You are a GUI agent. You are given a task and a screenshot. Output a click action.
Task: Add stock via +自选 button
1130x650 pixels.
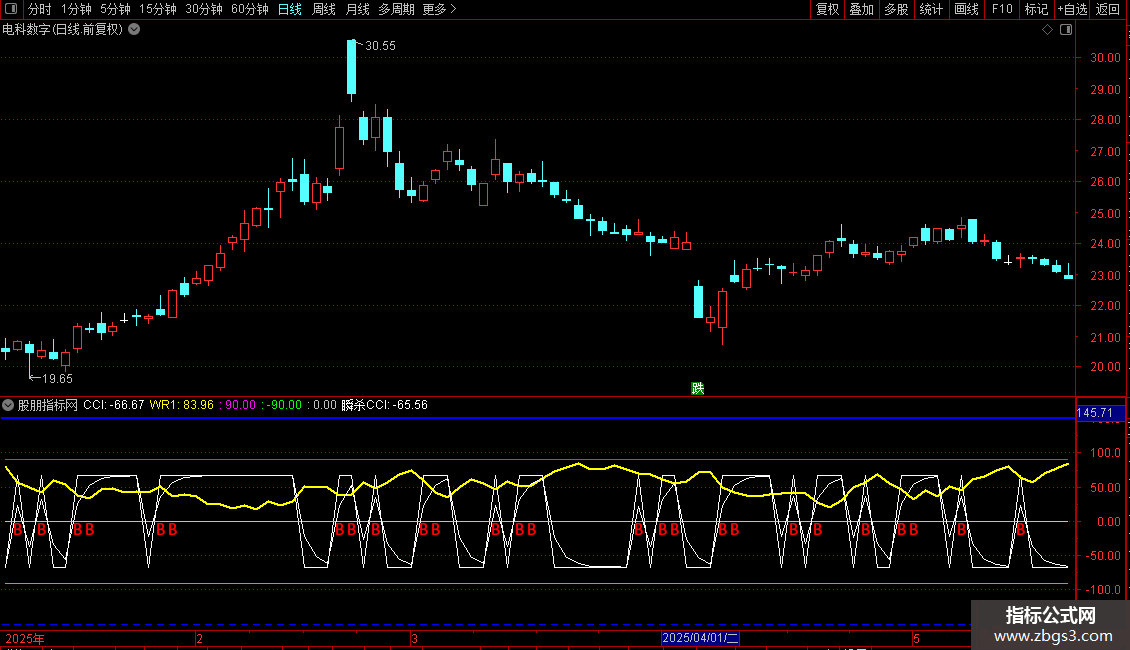[1072, 10]
